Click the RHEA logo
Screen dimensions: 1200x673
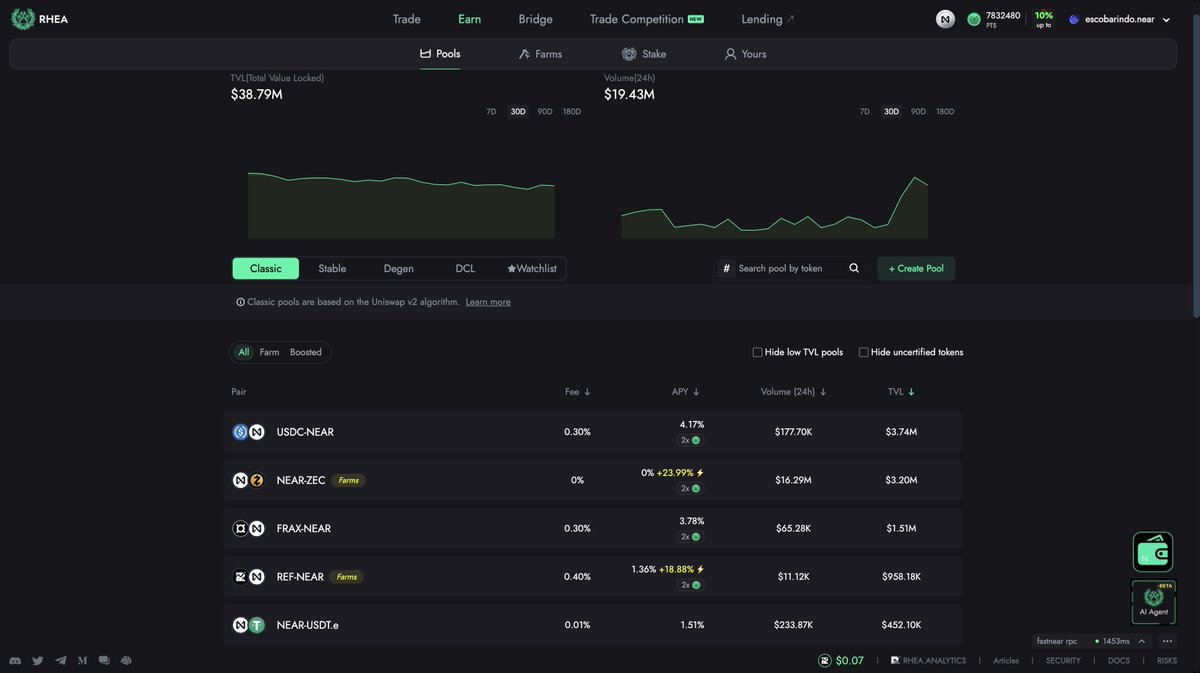pos(39,18)
